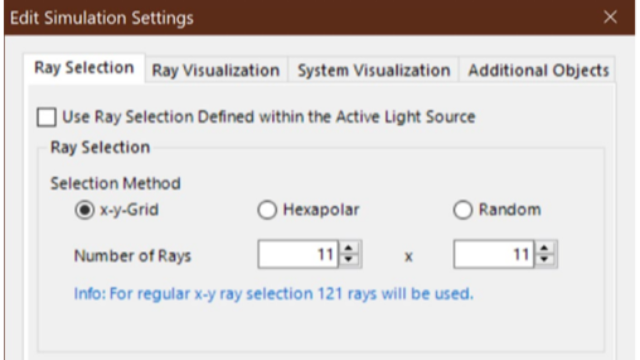The width and height of the screenshot is (640, 360).
Task: Close the Edit Simulation Settings dialog
Action: coord(610,17)
